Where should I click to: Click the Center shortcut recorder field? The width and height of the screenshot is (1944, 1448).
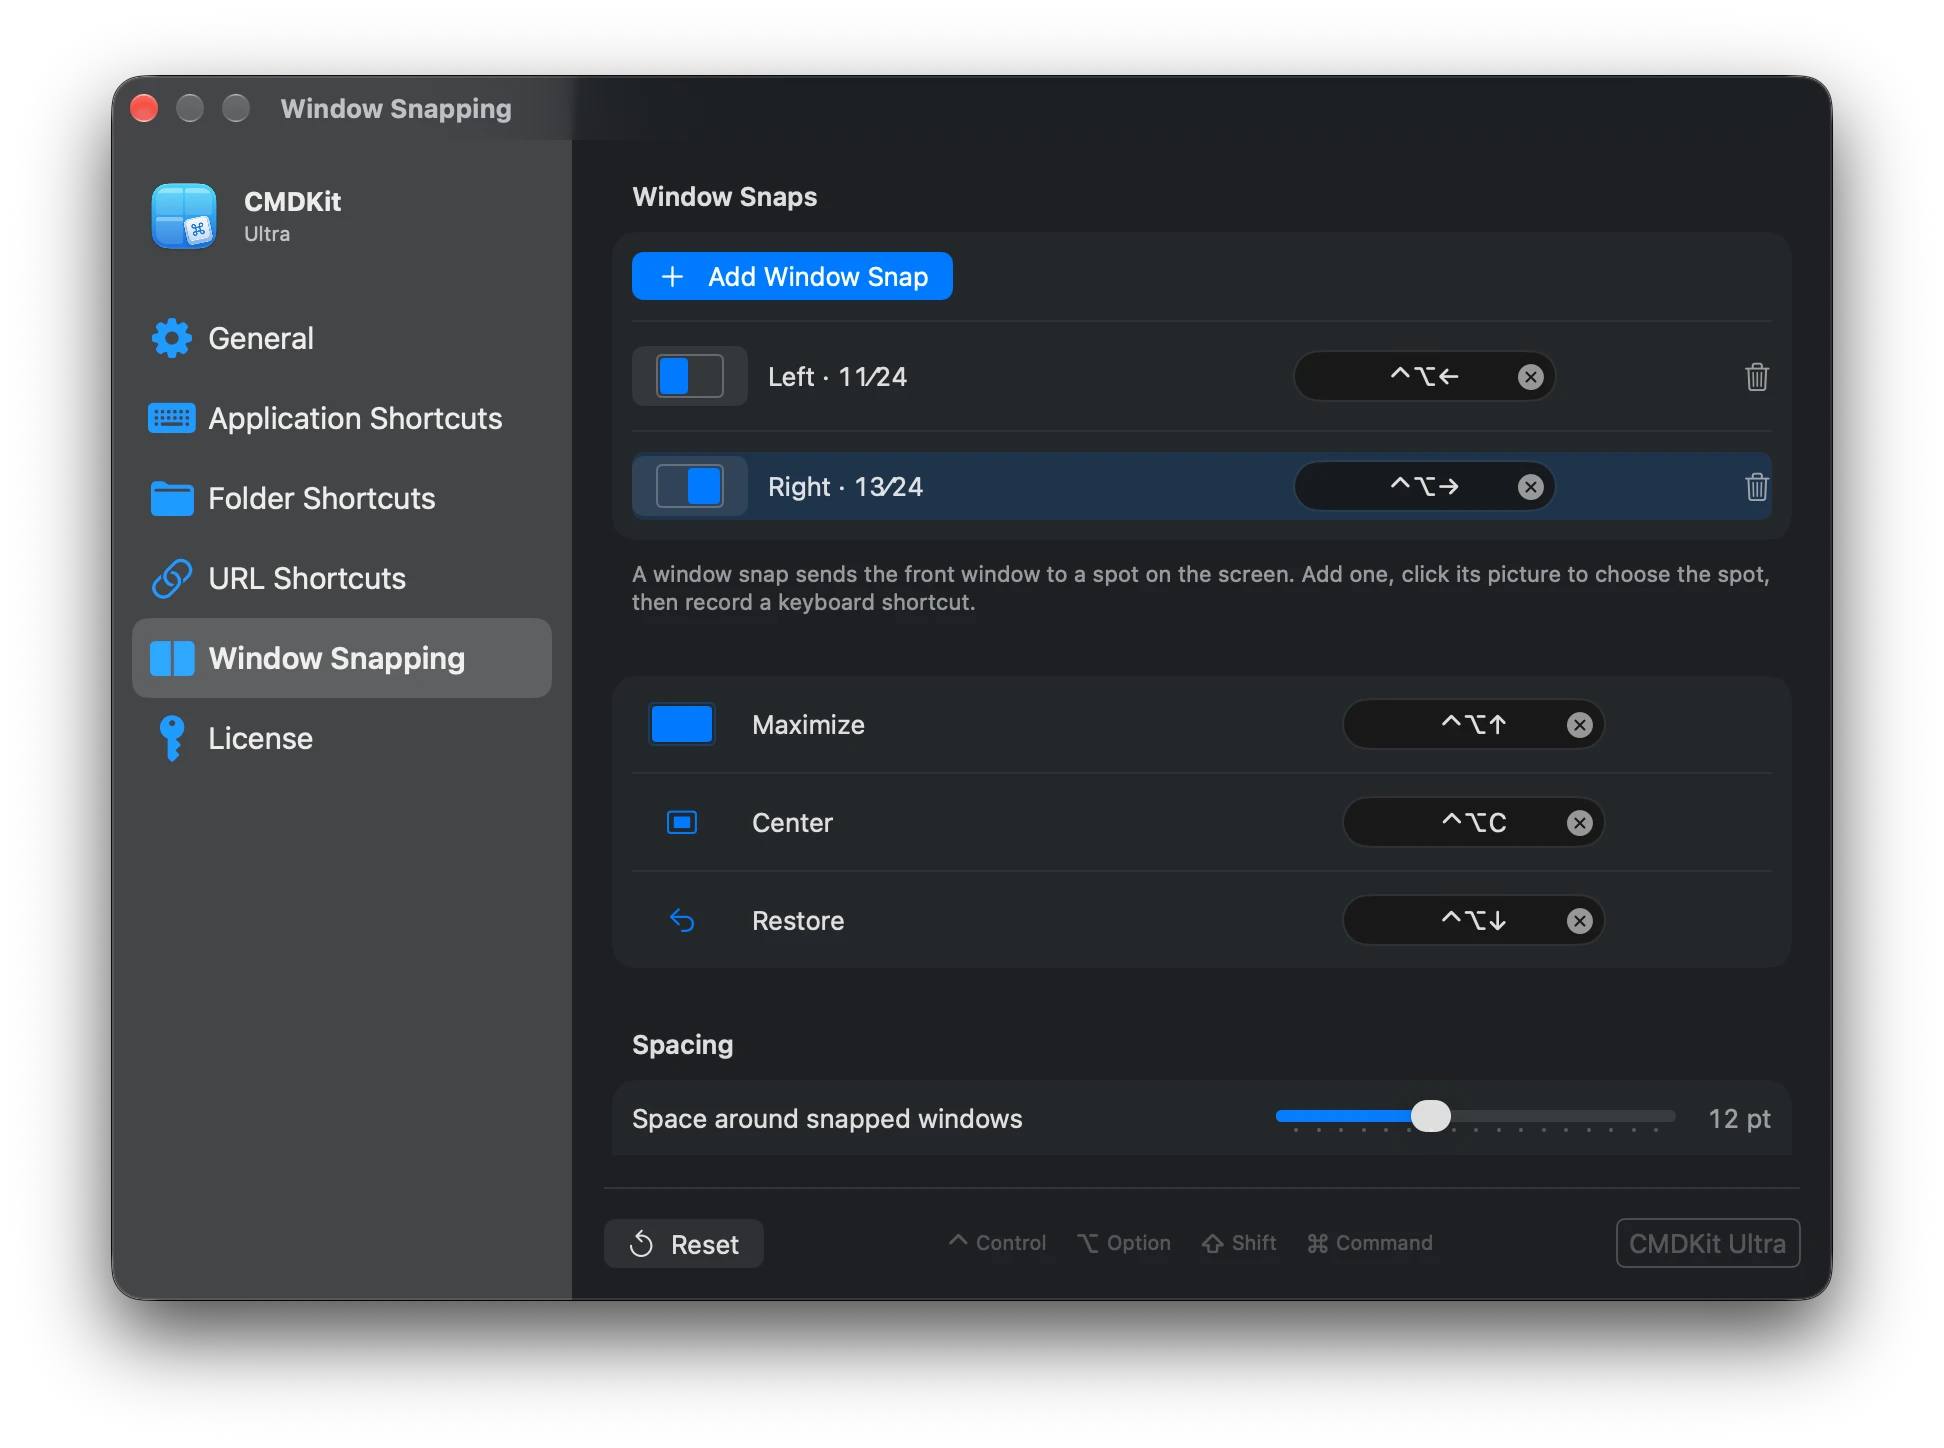click(1473, 822)
